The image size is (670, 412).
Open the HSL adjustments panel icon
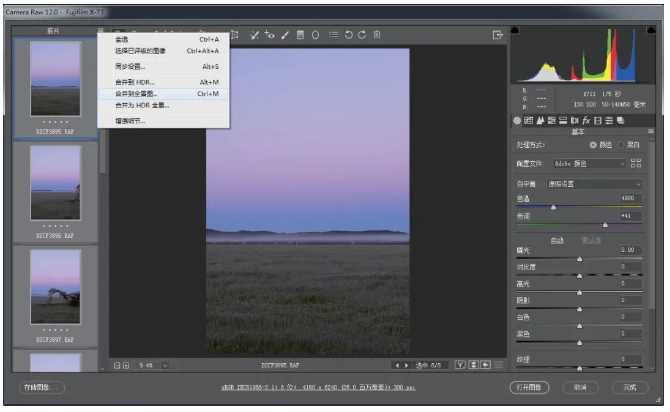[x=552, y=121]
